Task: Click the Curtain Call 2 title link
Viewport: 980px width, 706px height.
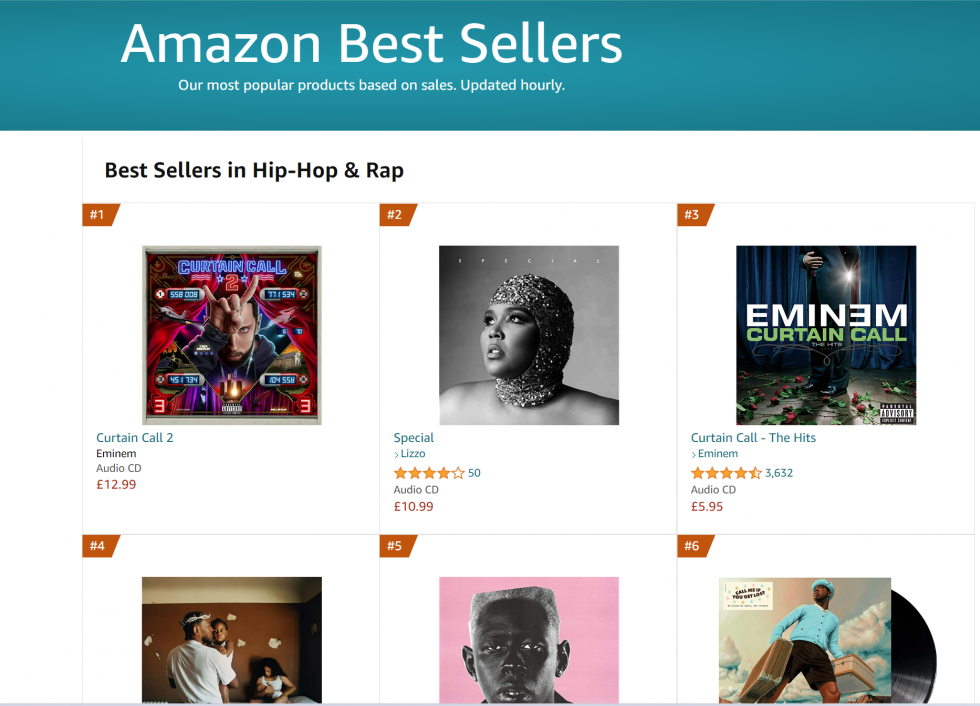Action: click(x=134, y=437)
